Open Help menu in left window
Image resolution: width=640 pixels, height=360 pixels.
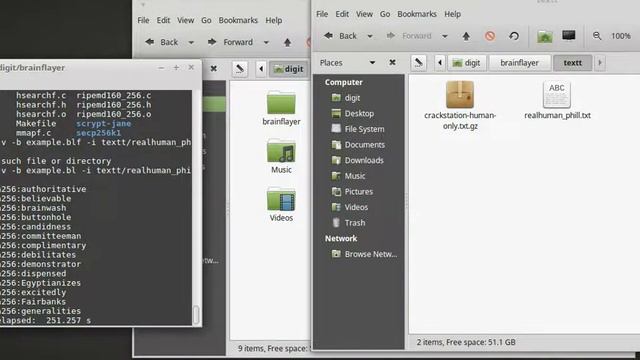point(273,20)
